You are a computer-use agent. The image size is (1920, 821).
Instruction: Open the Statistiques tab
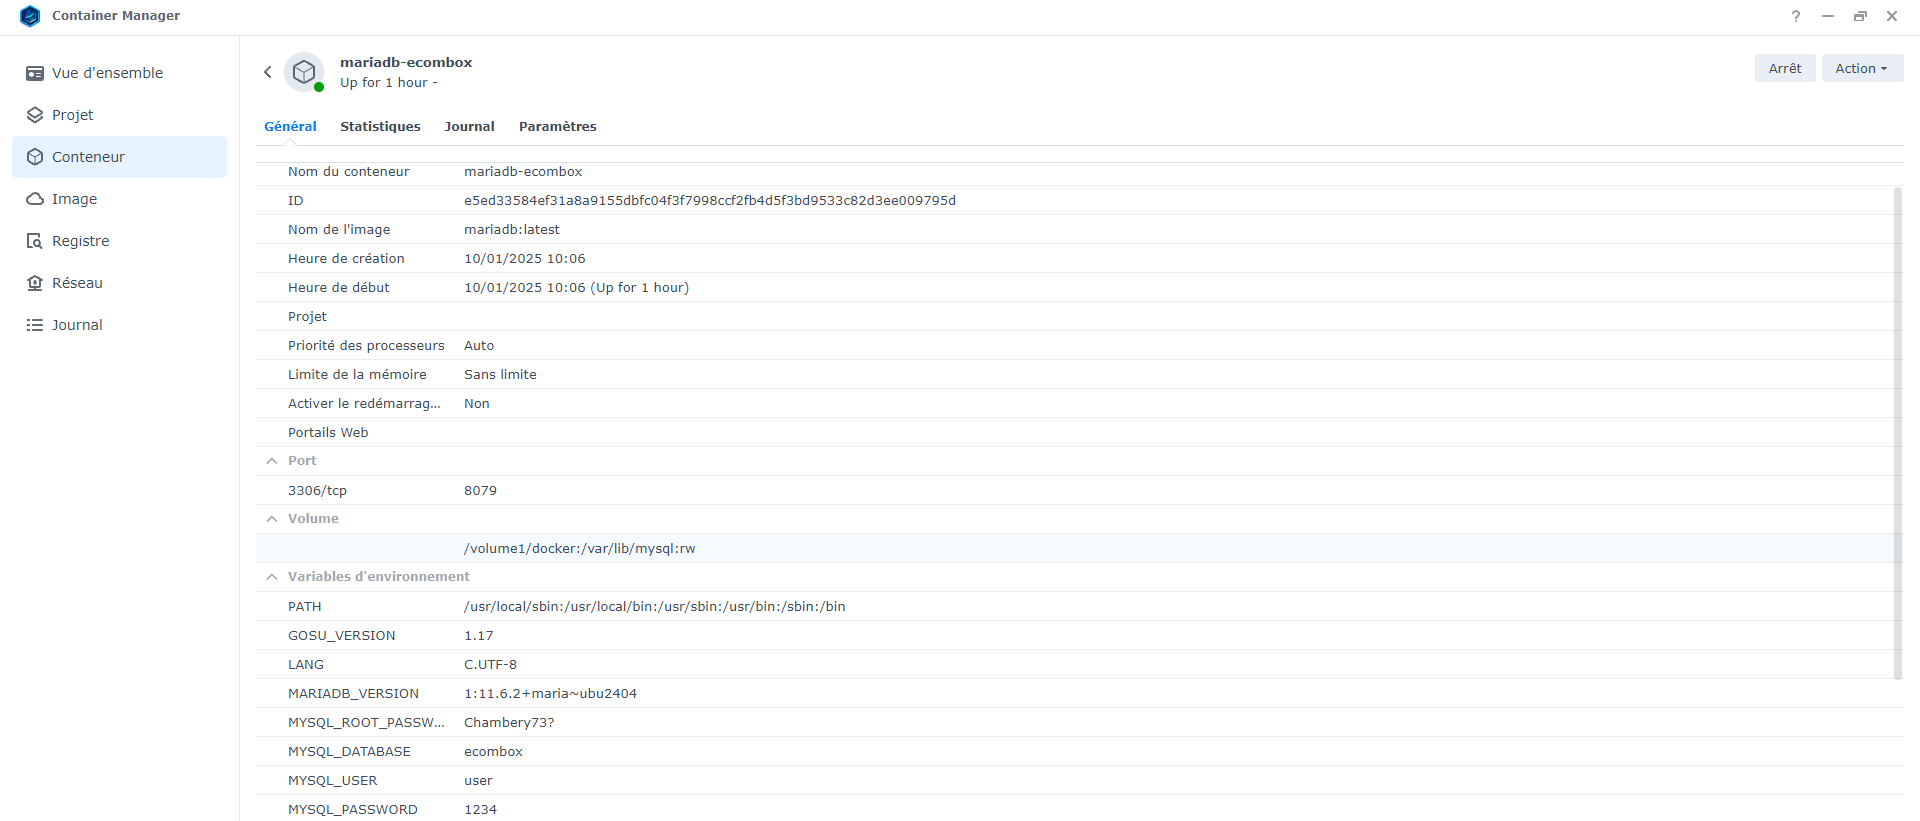(x=380, y=127)
